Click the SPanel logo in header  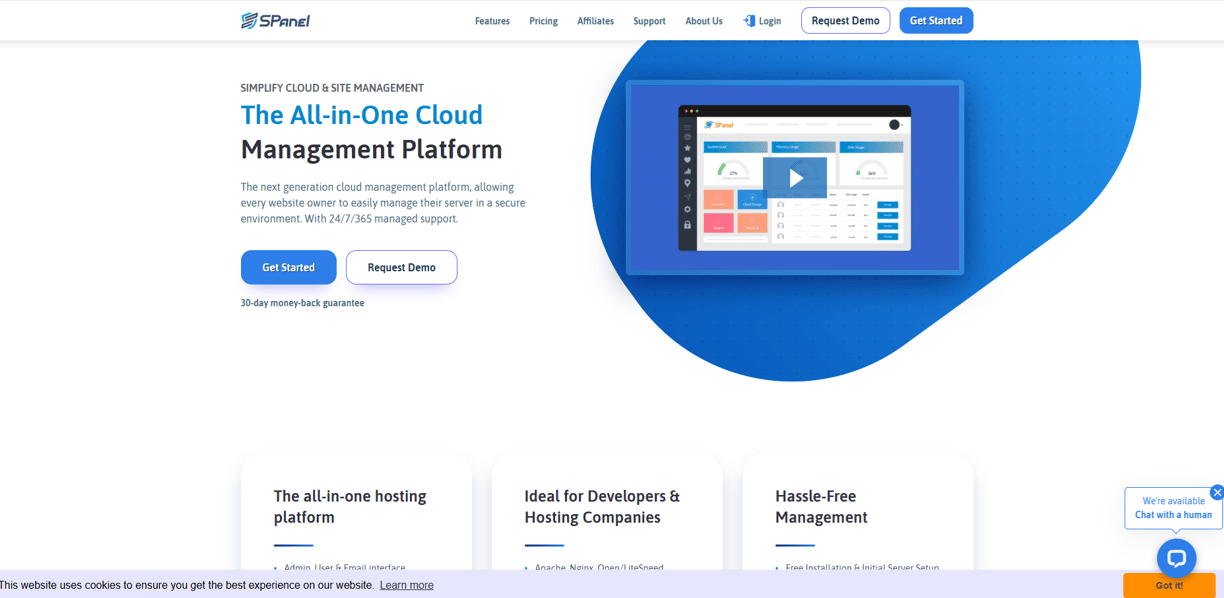click(275, 20)
